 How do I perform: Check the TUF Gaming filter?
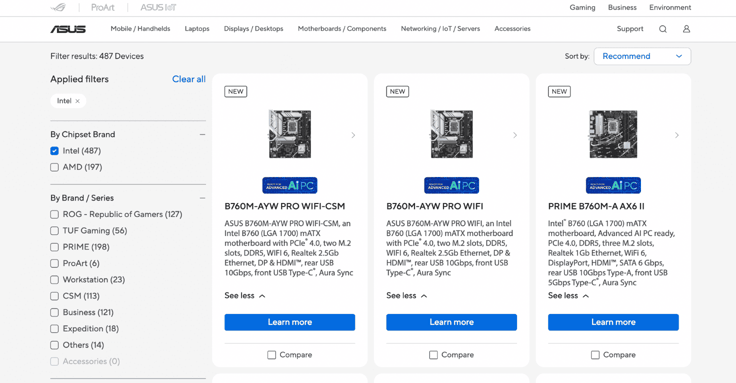54,231
